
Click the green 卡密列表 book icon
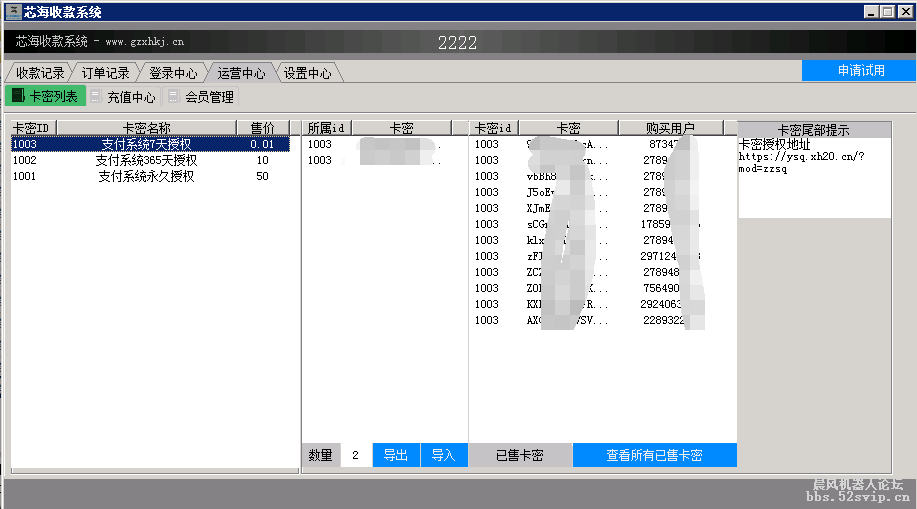click(18, 95)
